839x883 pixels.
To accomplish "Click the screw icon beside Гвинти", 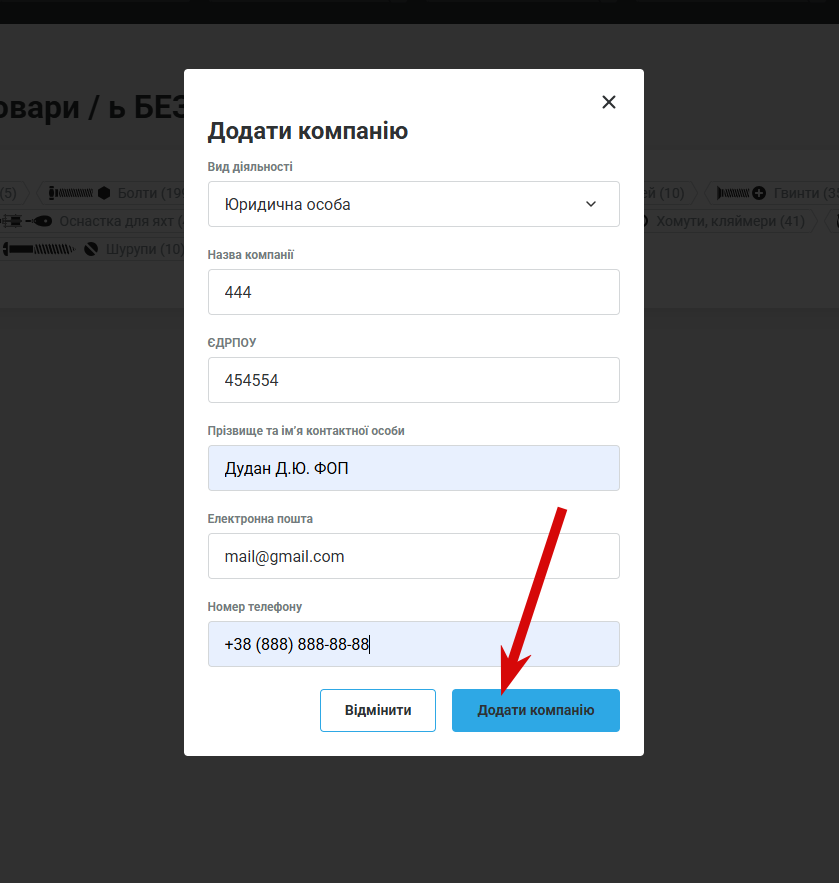I will tap(741, 193).
